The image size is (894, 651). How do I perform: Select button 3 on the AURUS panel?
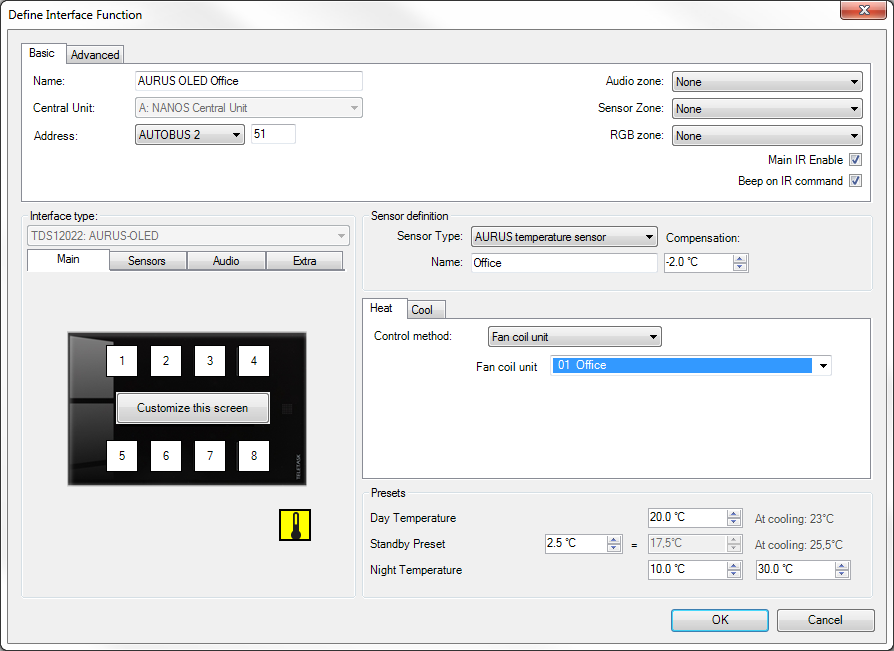210,361
